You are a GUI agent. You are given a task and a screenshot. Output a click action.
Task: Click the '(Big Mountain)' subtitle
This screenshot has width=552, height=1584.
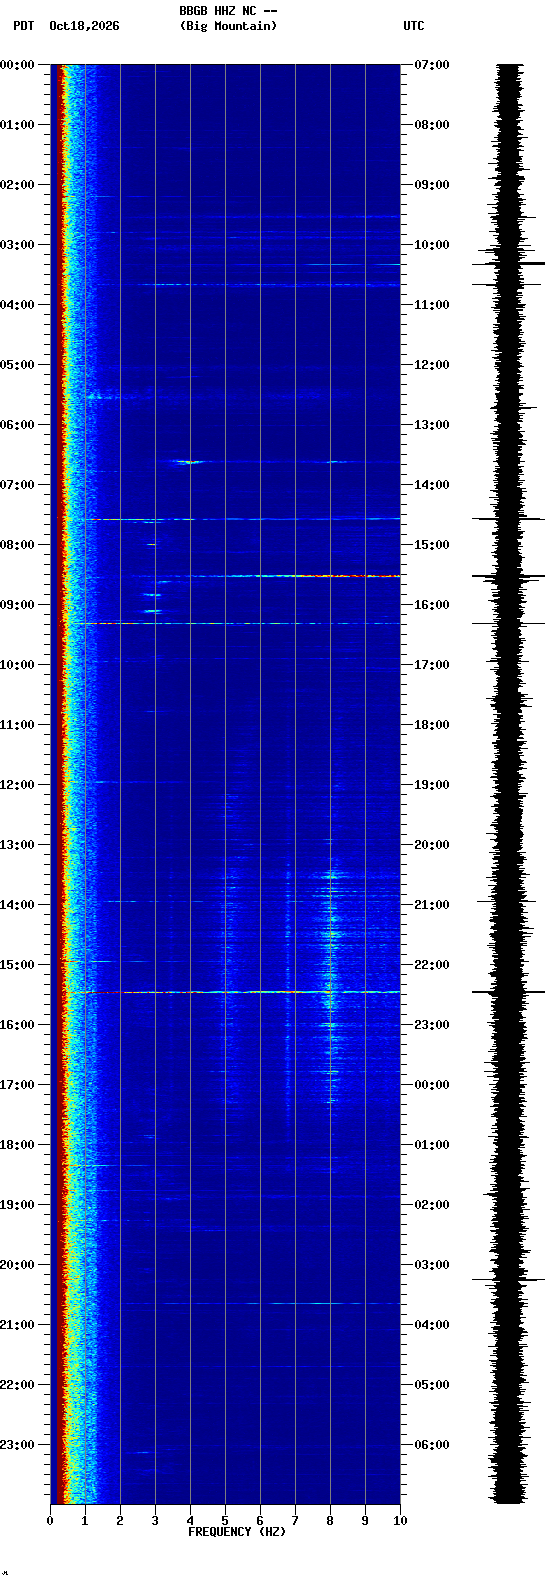[x=228, y=26]
